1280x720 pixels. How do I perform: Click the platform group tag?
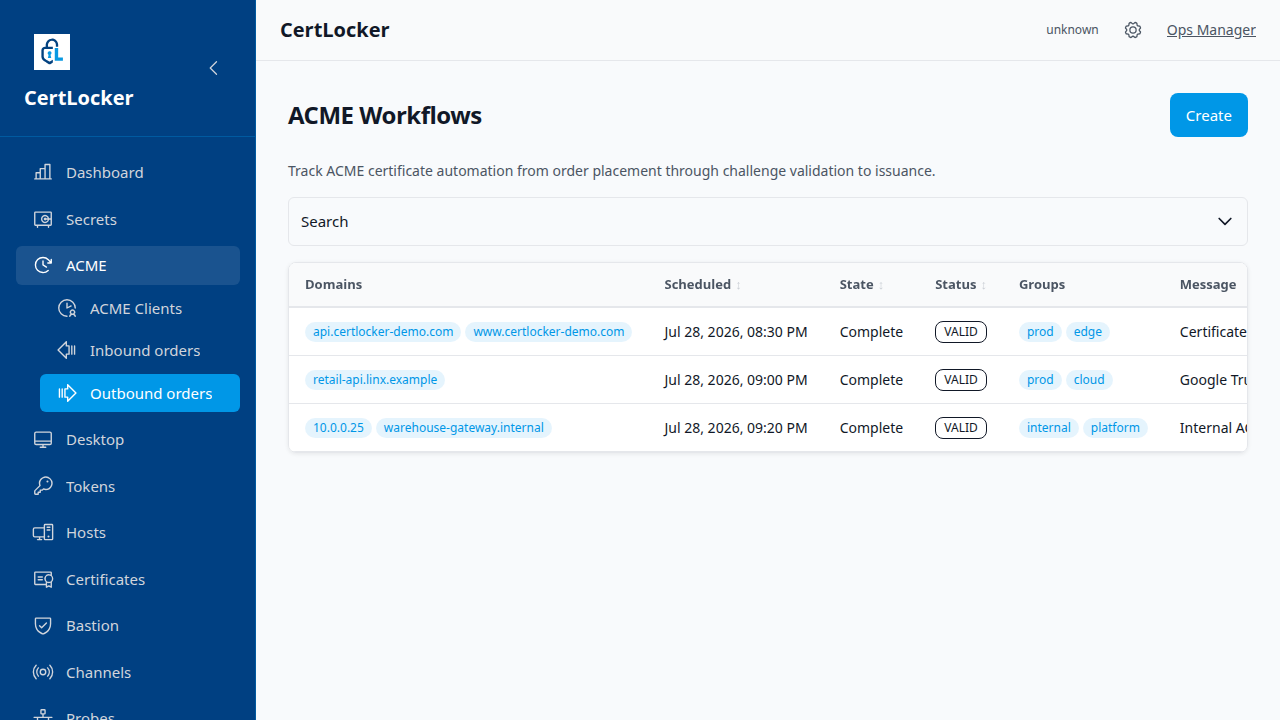(x=1115, y=427)
